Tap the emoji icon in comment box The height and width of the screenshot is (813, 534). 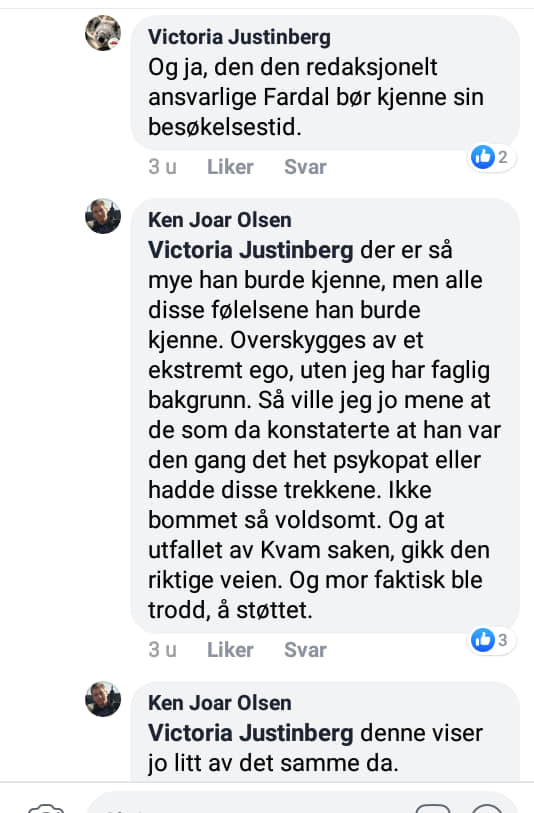pos(487,809)
